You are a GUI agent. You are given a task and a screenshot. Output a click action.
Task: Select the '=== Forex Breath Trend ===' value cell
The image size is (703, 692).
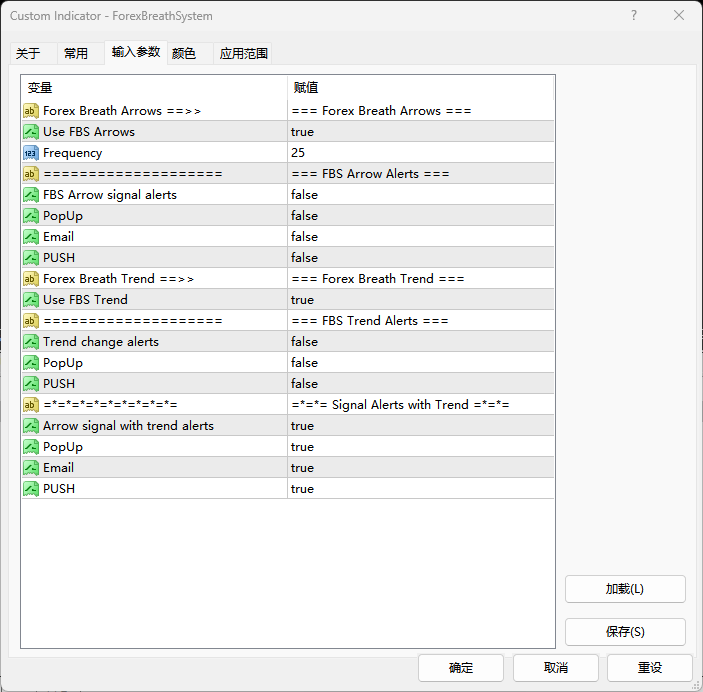421,279
